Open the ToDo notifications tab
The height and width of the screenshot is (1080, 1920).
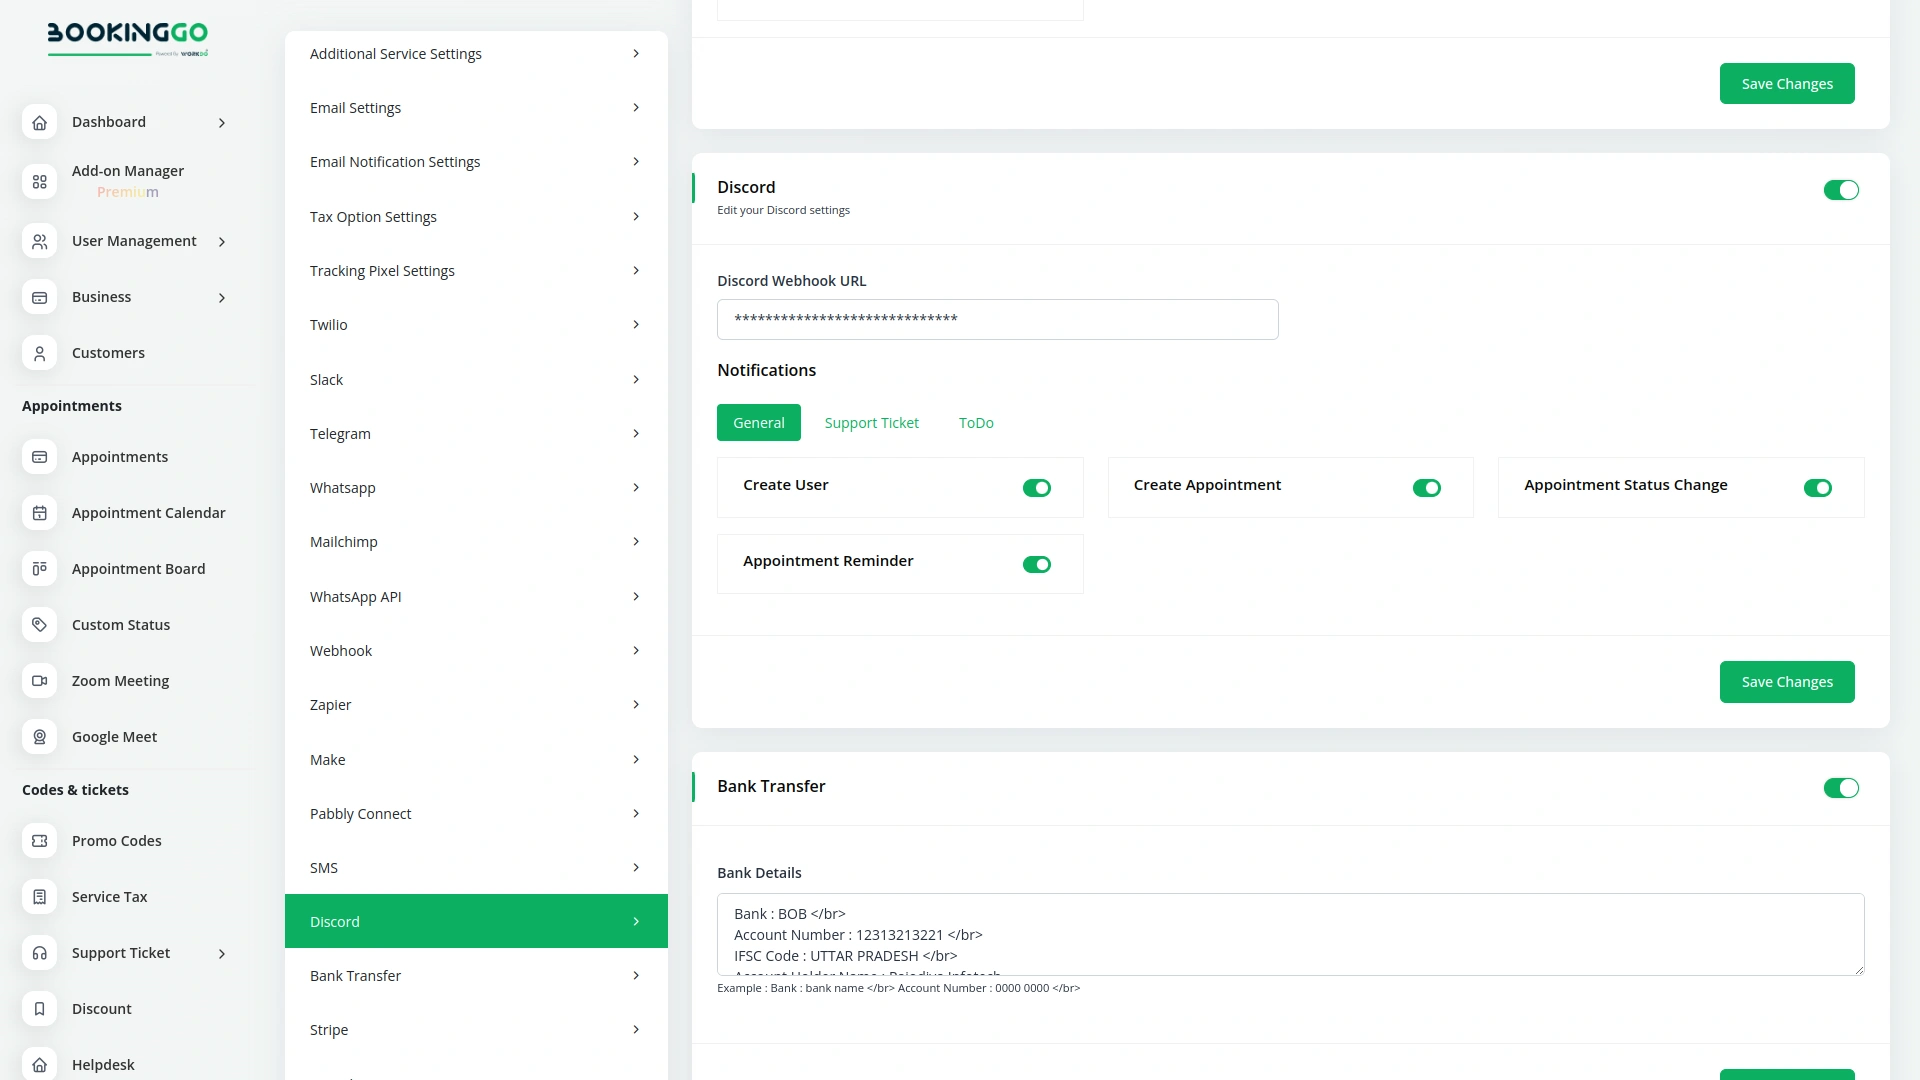pos(976,422)
